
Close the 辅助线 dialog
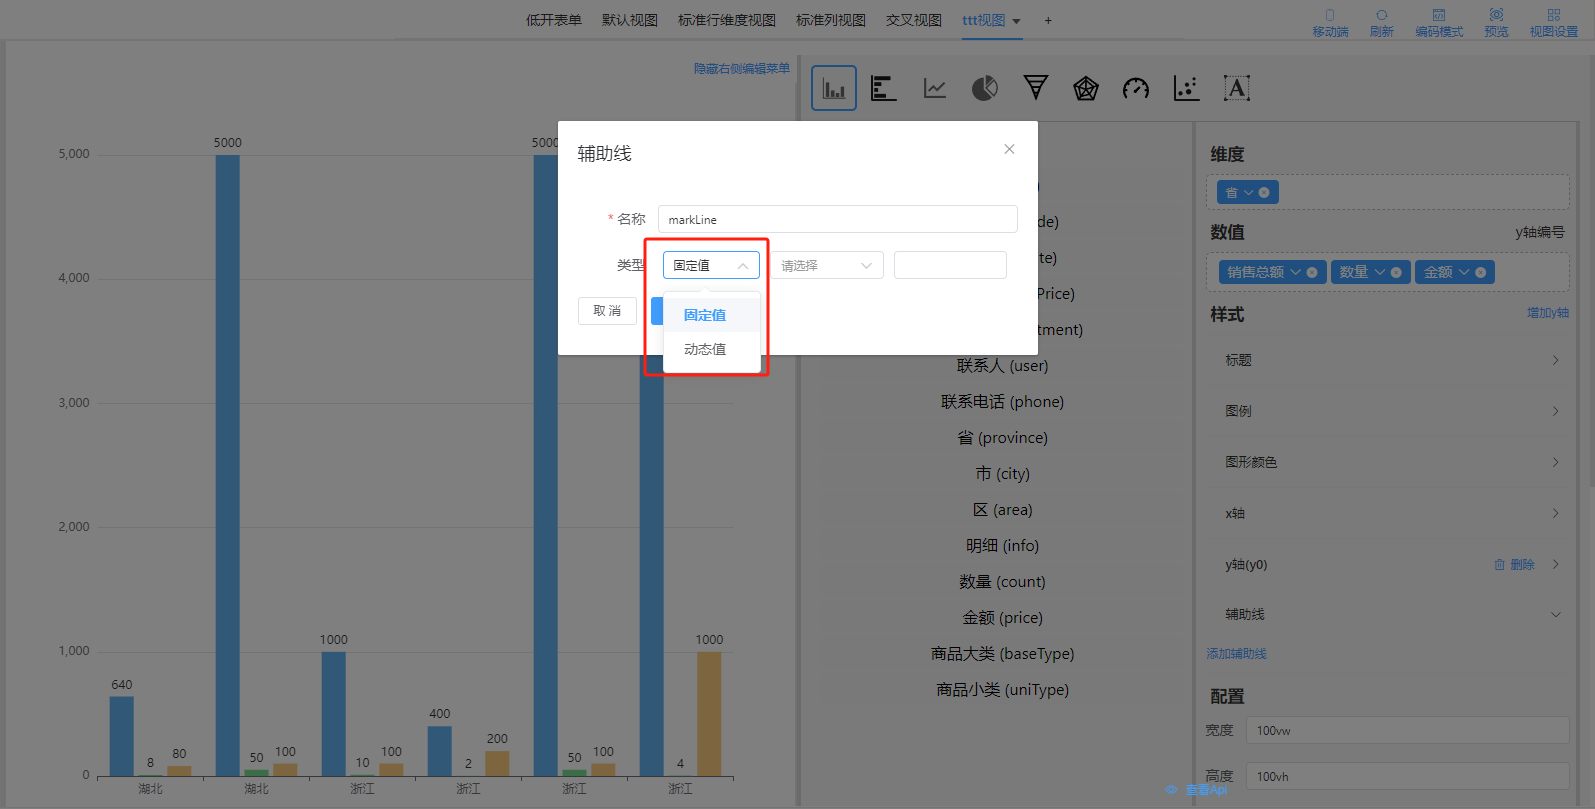coord(1009,149)
